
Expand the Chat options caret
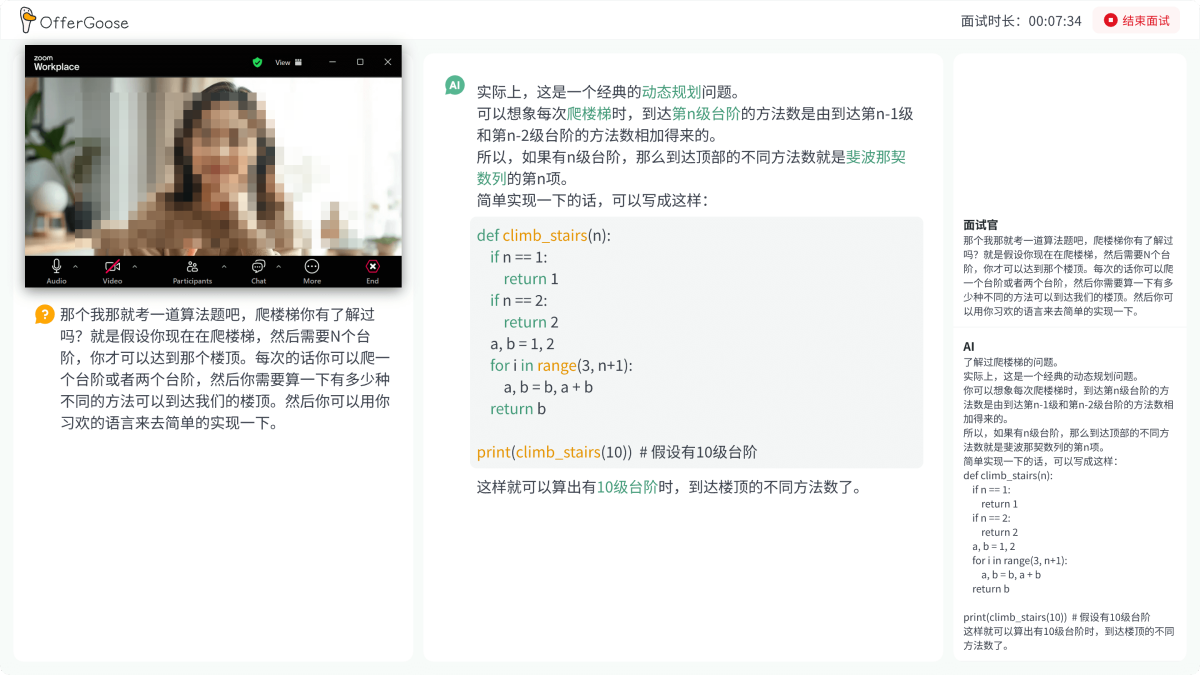278,266
